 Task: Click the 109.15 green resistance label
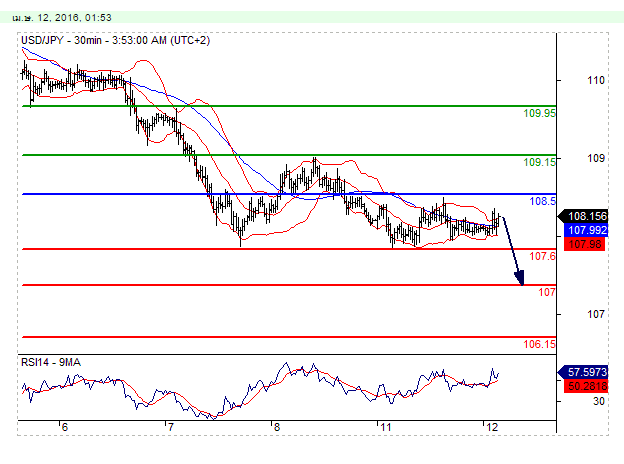pos(540,162)
